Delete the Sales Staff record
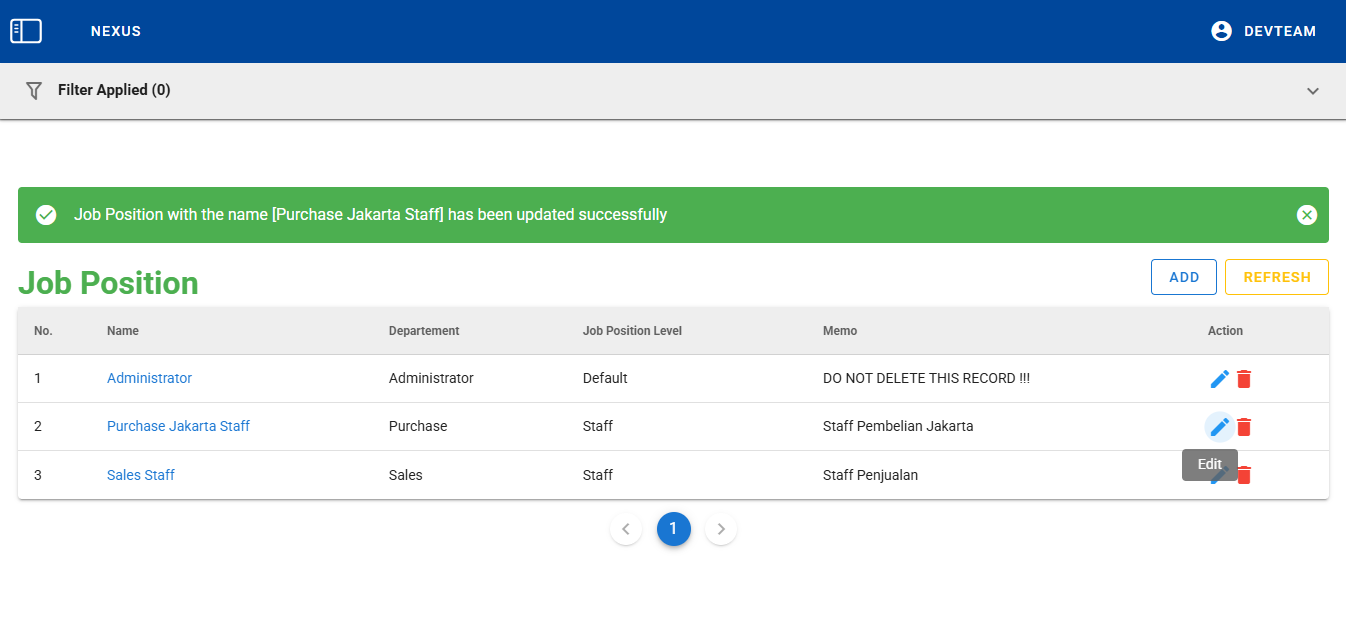Image resolution: width=1346 pixels, height=638 pixels. point(1244,476)
